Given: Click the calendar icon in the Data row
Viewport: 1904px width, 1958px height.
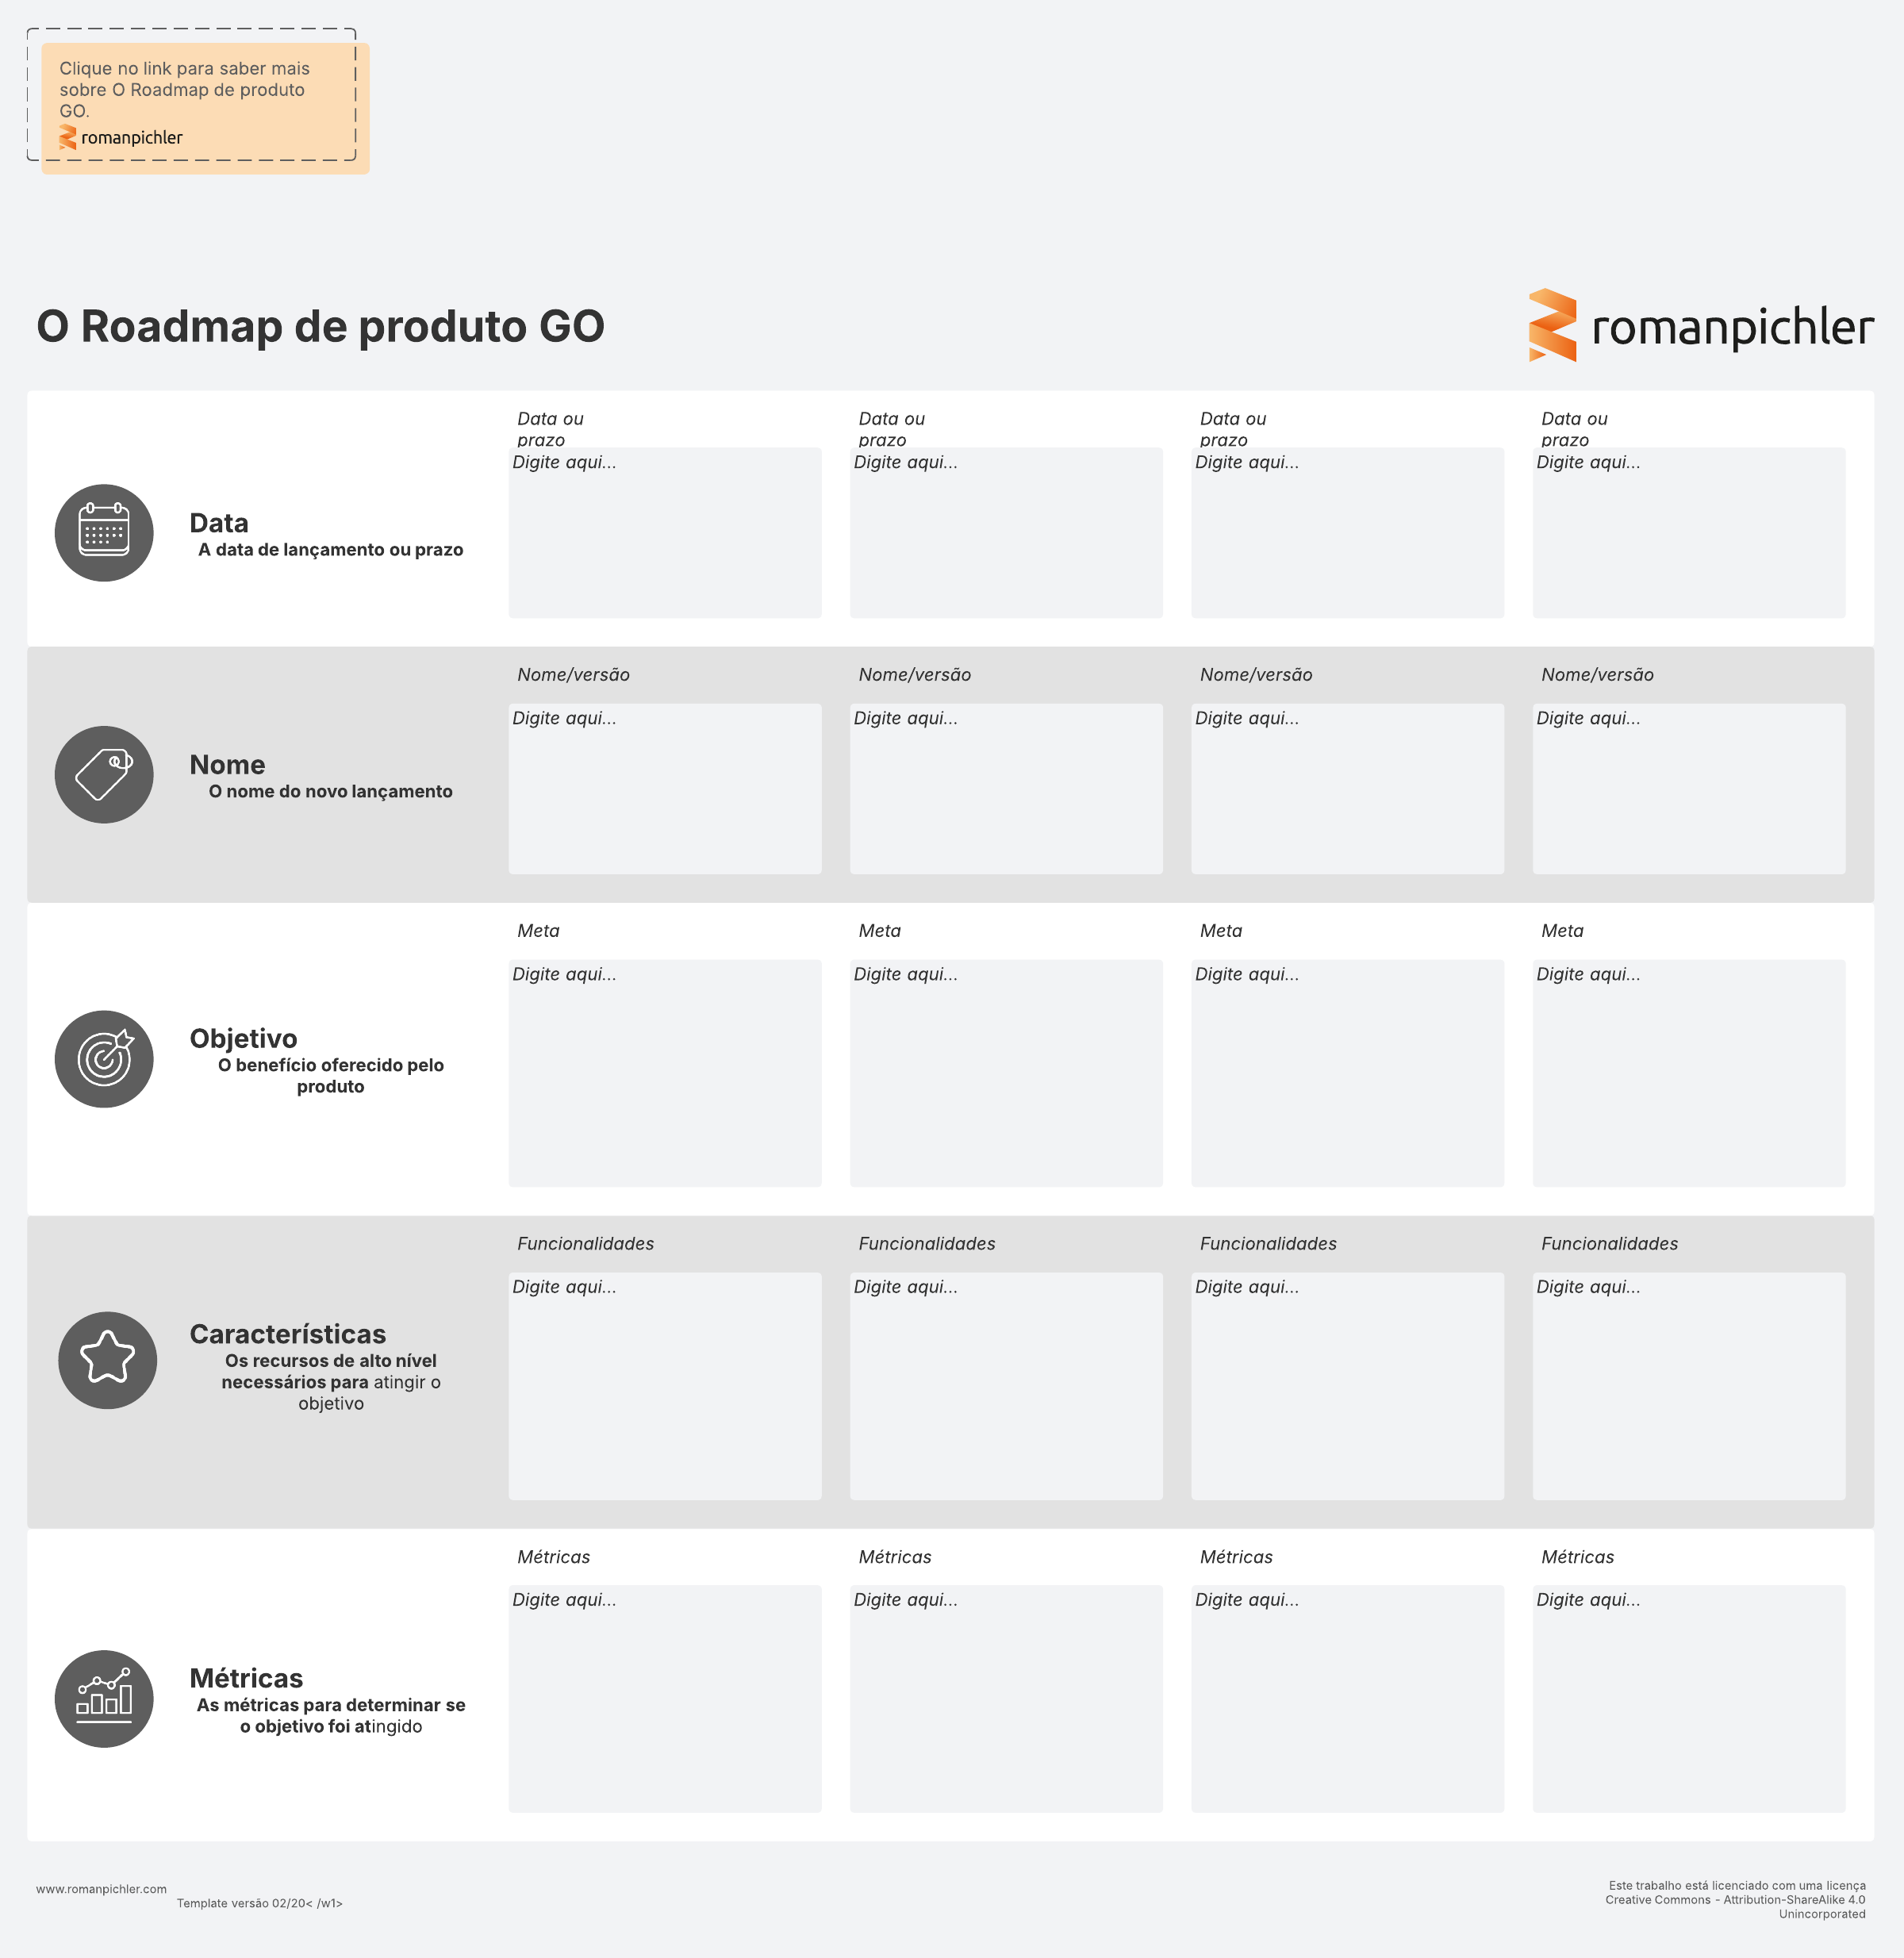Looking at the screenshot, I should click(x=104, y=532).
